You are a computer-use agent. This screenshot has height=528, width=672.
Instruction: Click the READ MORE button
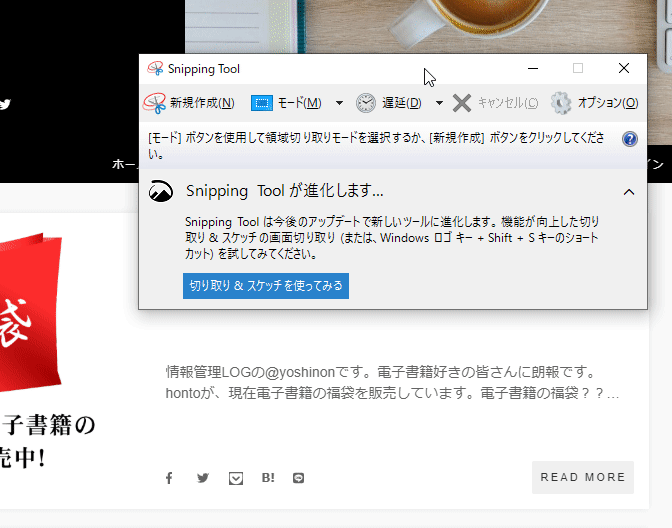[x=583, y=477]
